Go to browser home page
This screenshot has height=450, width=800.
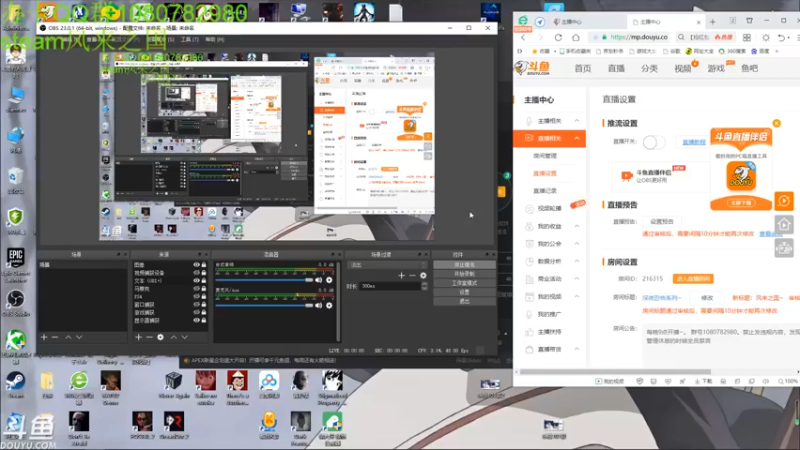[x=576, y=37]
